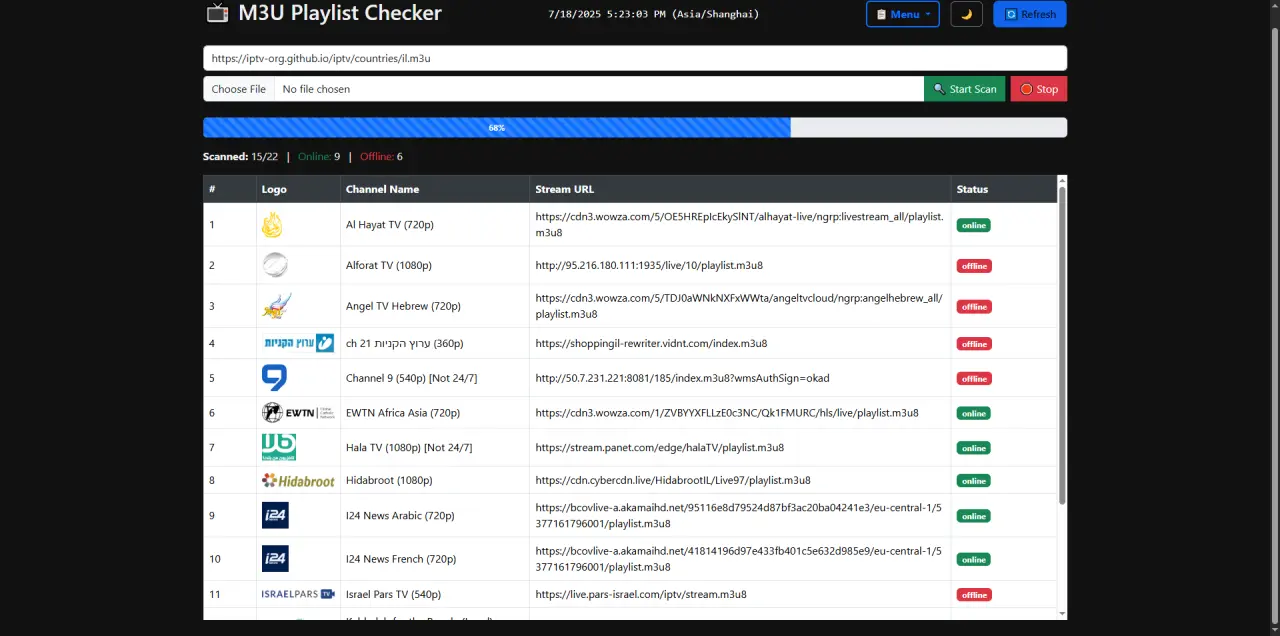The image size is (1280, 636).
Task: Click the offline badge for Channel 9
Action: pyautogui.click(x=974, y=378)
